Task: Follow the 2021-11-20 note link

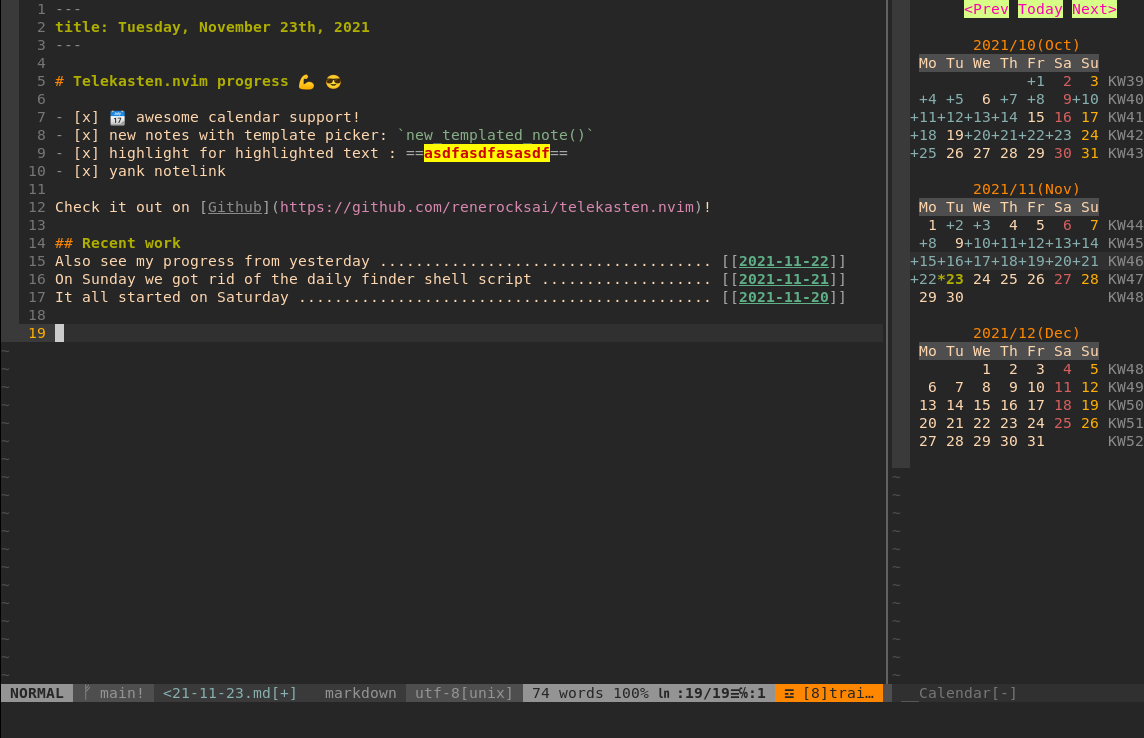Action: pyautogui.click(x=784, y=297)
